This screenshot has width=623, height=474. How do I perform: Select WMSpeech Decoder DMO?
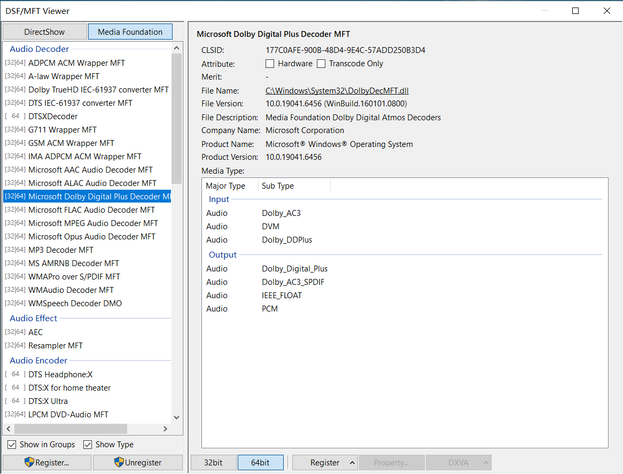[87, 303]
